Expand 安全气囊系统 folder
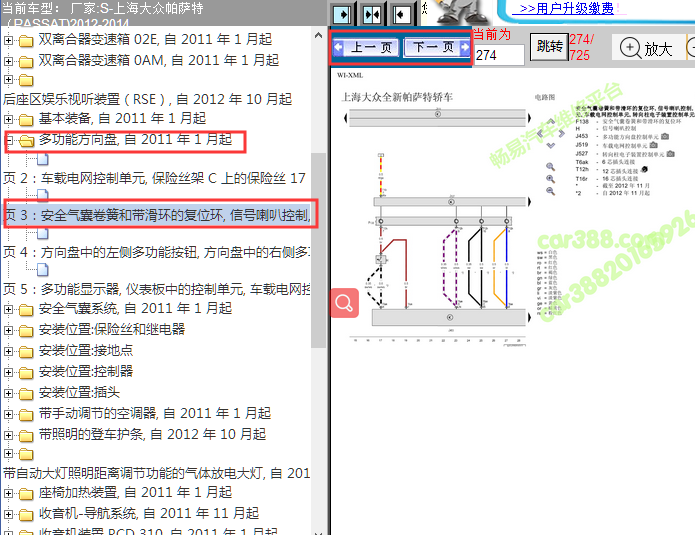 [x=8, y=309]
